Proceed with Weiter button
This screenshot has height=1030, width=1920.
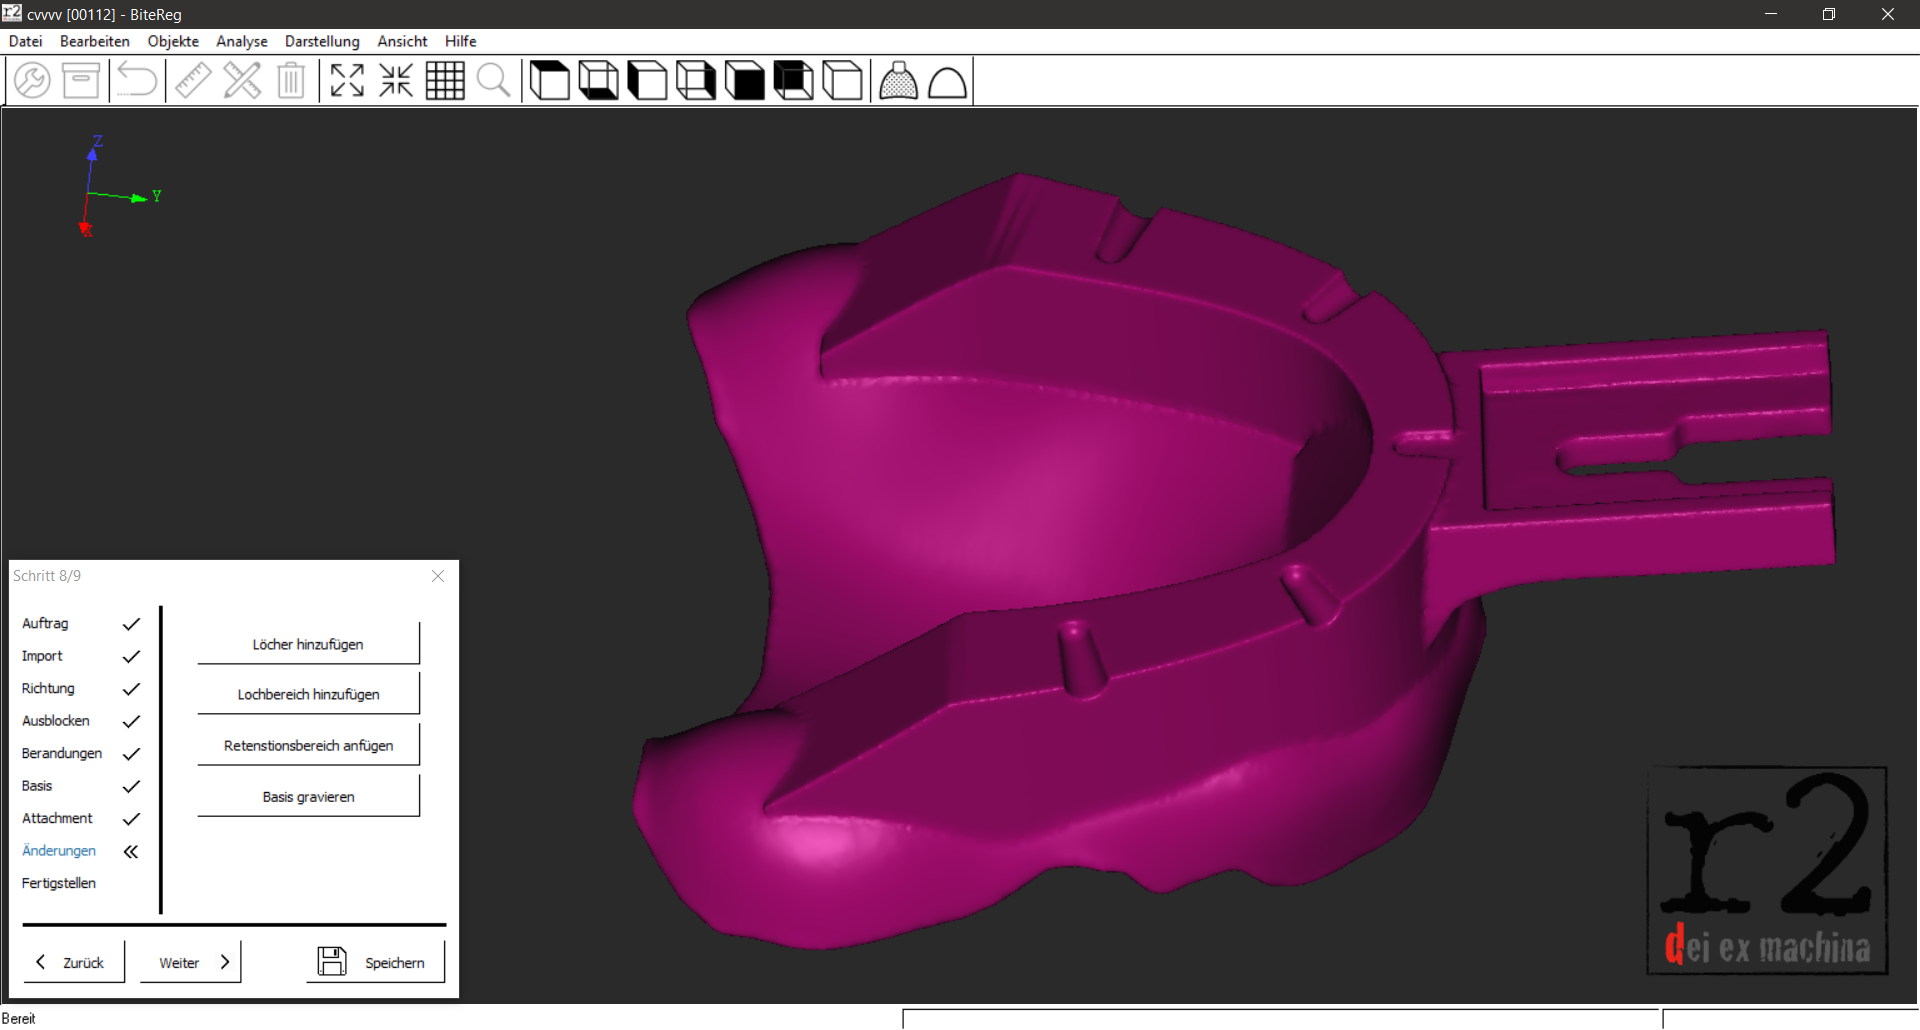(x=191, y=962)
